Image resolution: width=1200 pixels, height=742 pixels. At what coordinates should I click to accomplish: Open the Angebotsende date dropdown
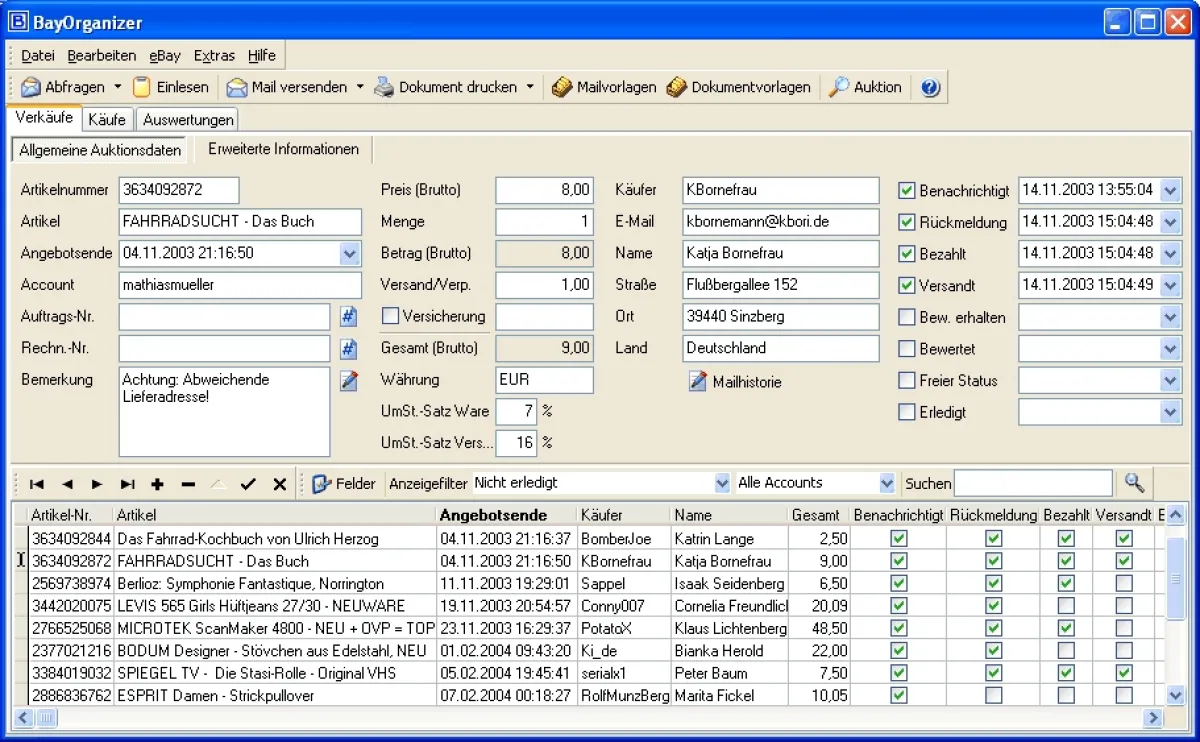(x=349, y=253)
